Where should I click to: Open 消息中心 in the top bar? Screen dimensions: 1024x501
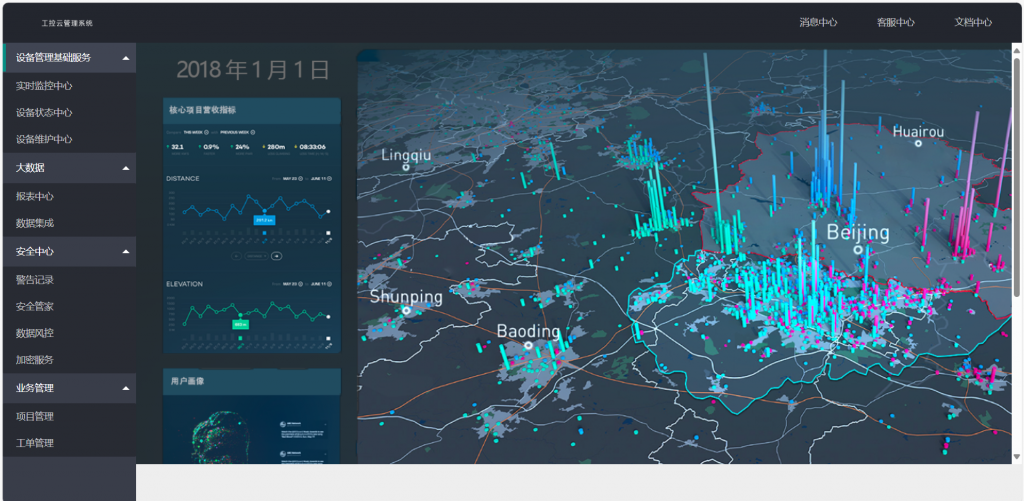coord(818,22)
